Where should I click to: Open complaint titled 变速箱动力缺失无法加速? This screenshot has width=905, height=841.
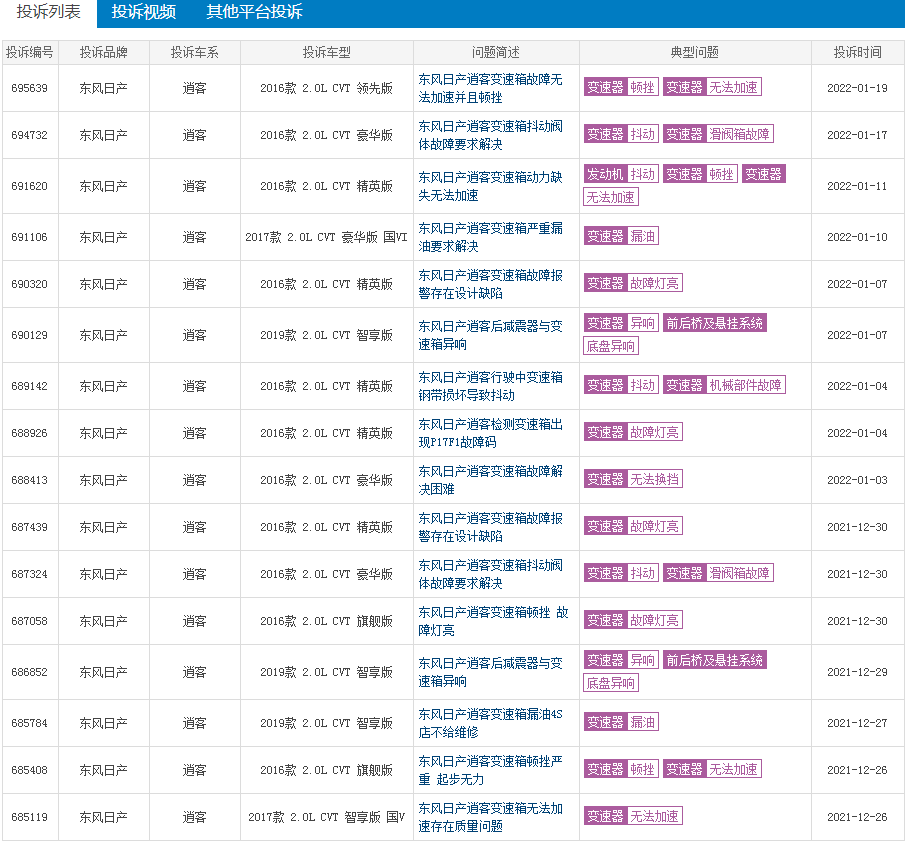click(x=490, y=186)
